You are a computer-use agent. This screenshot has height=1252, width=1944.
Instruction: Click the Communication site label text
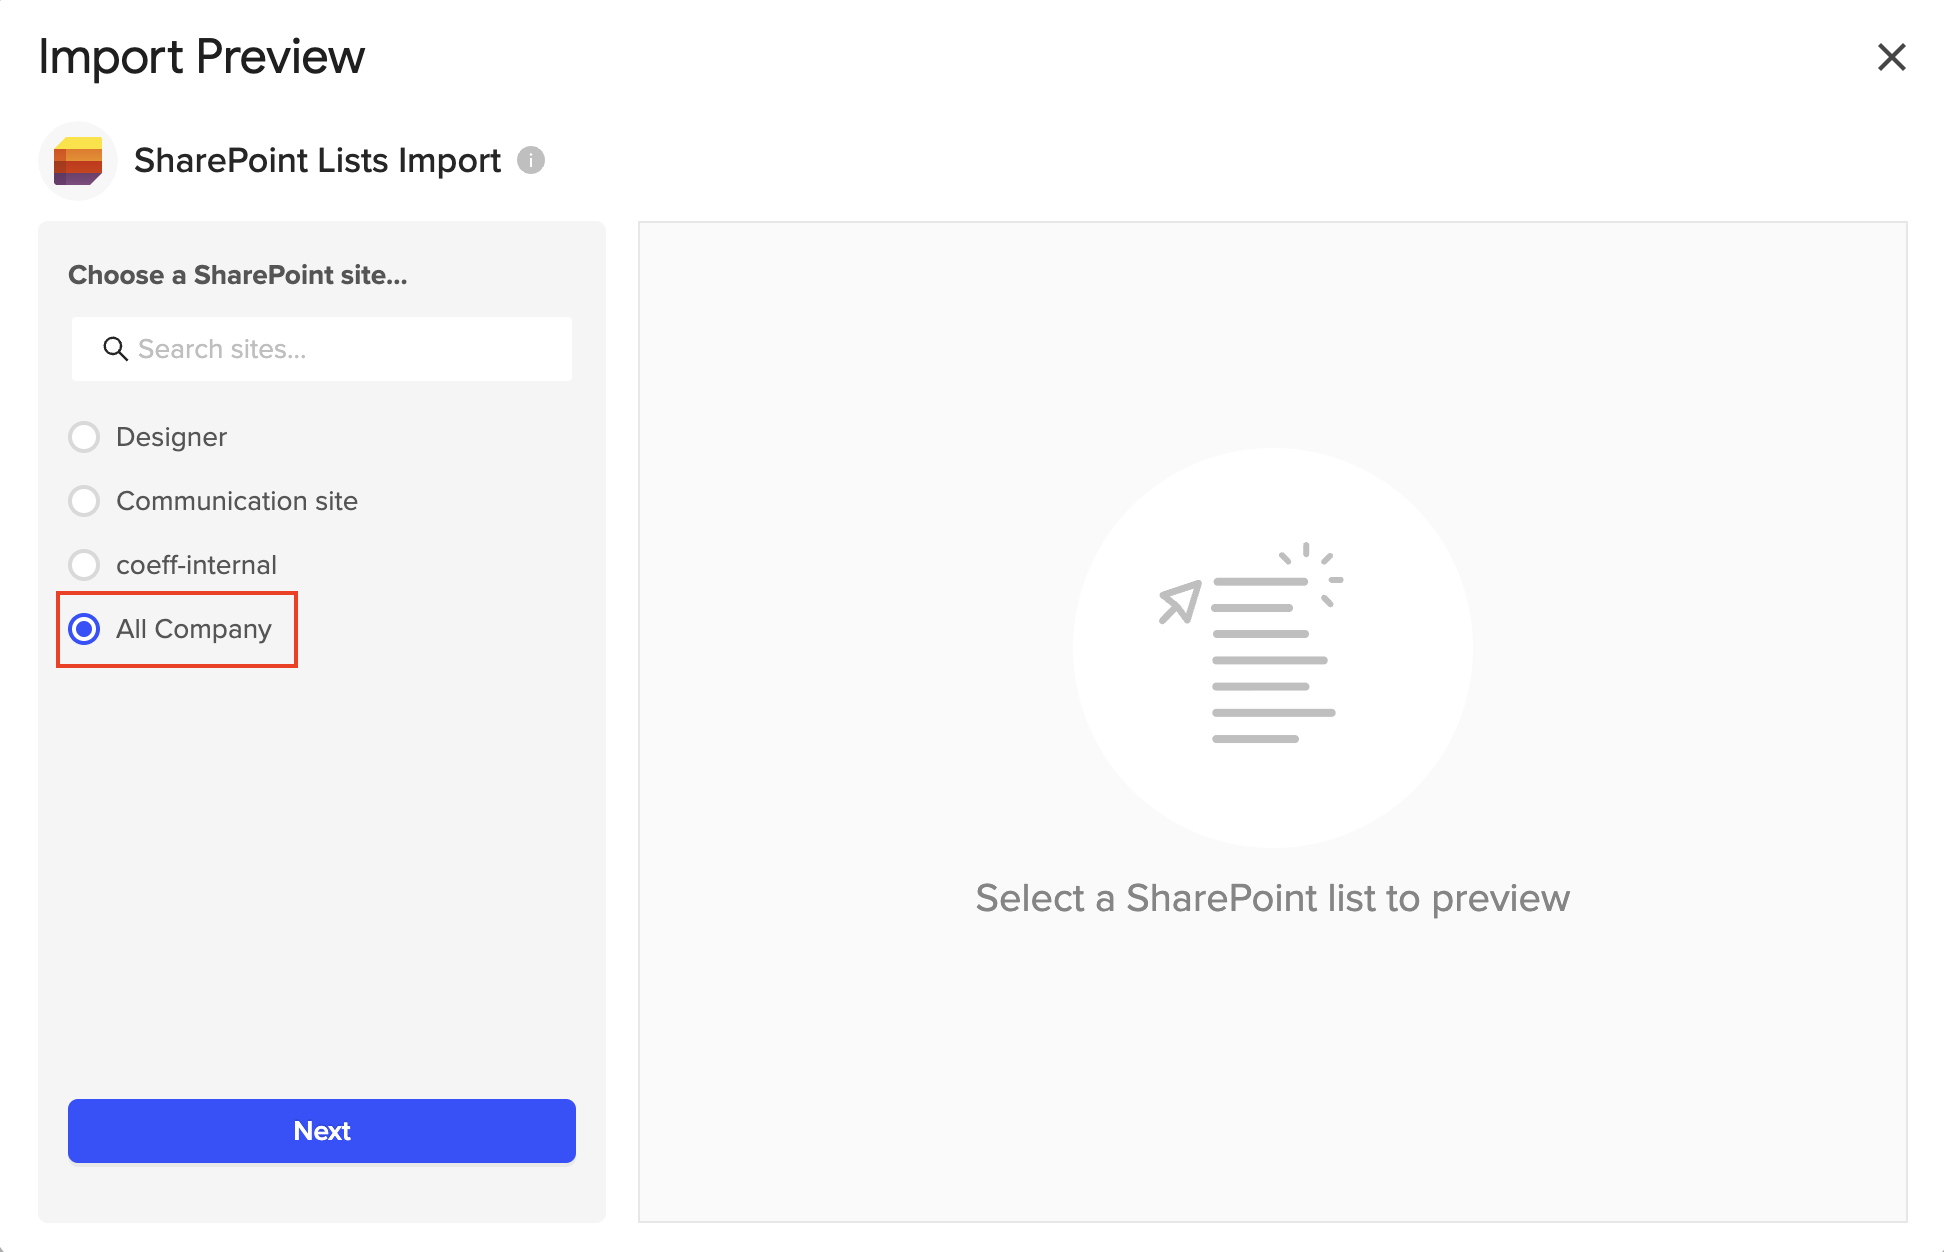point(237,501)
